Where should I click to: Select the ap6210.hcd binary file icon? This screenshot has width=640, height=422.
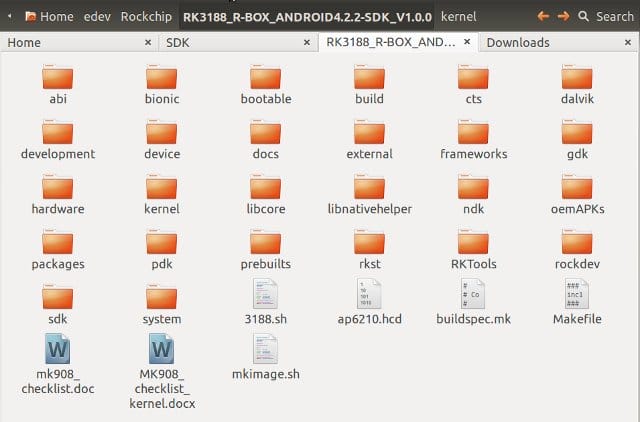click(369, 293)
